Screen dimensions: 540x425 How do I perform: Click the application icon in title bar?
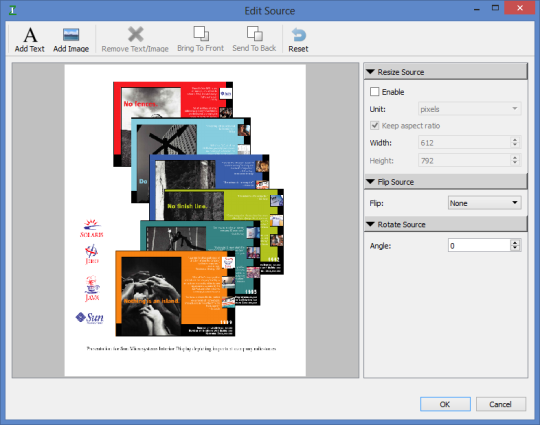(x=13, y=10)
